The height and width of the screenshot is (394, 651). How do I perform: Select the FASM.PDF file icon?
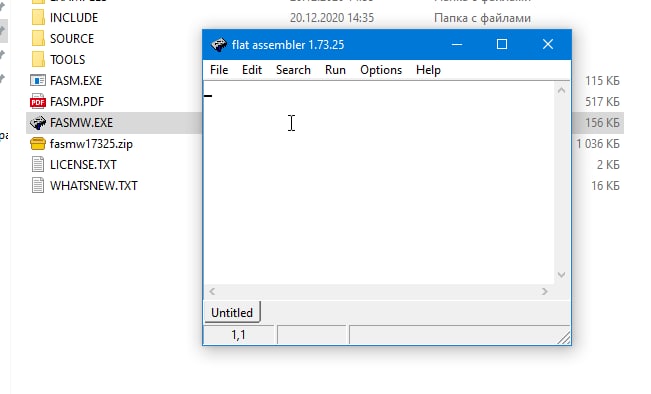(38, 101)
